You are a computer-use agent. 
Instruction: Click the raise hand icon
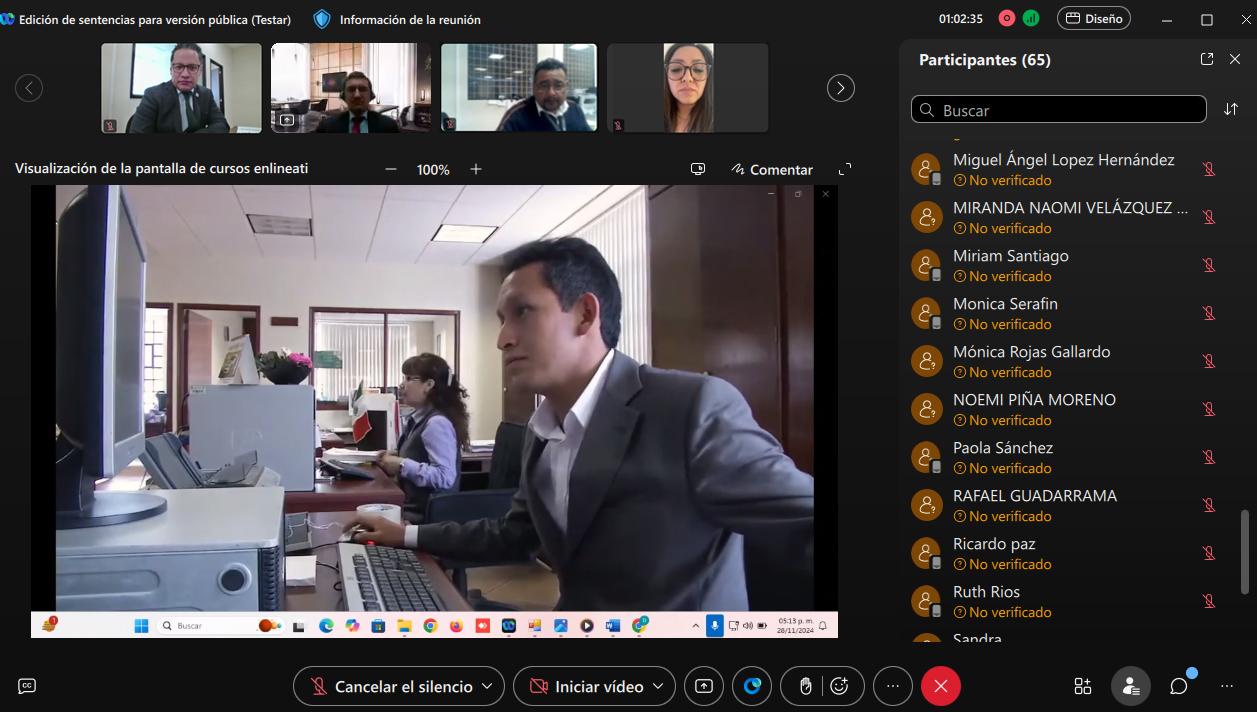point(805,686)
